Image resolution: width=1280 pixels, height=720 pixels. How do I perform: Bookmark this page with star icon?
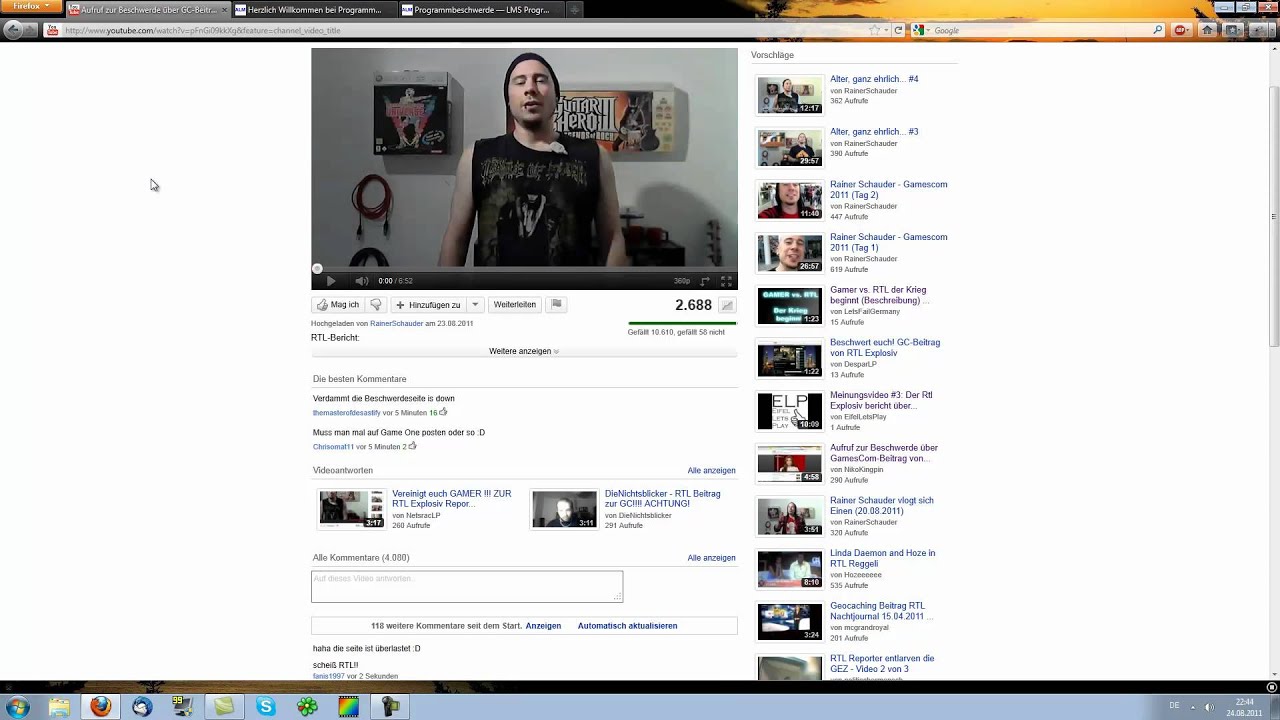pyautogui.click(x=875, y=31)
